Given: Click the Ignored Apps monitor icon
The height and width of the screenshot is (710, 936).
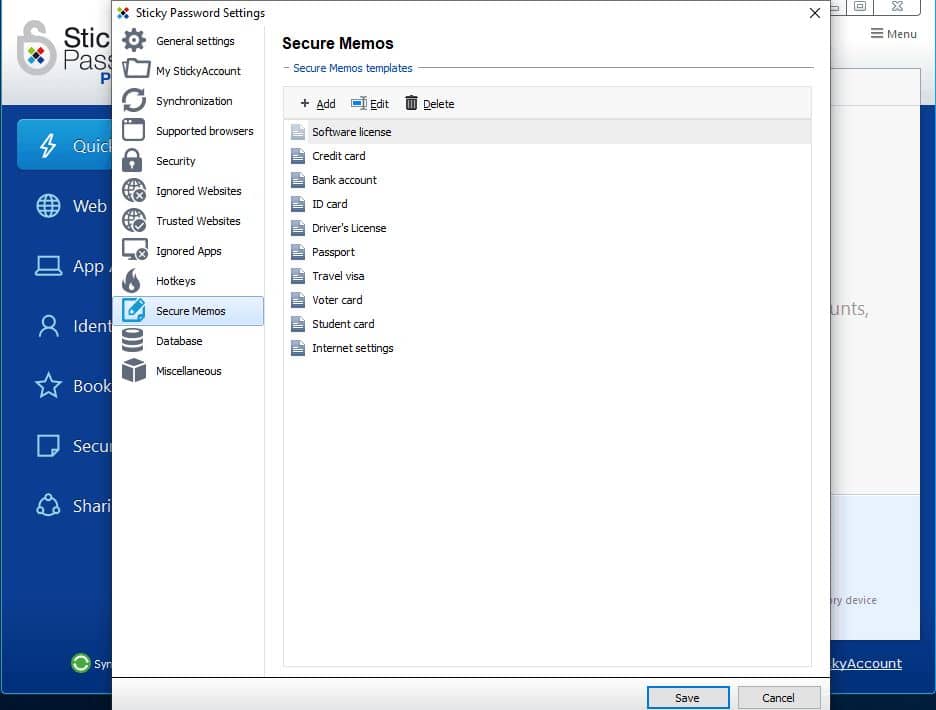Looking at the screenshot, I should (x=135, y=250).
